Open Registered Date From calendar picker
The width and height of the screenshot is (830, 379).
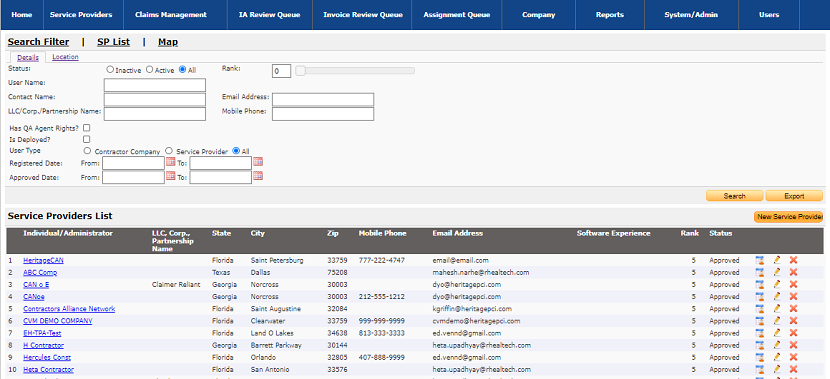[170, 162]
